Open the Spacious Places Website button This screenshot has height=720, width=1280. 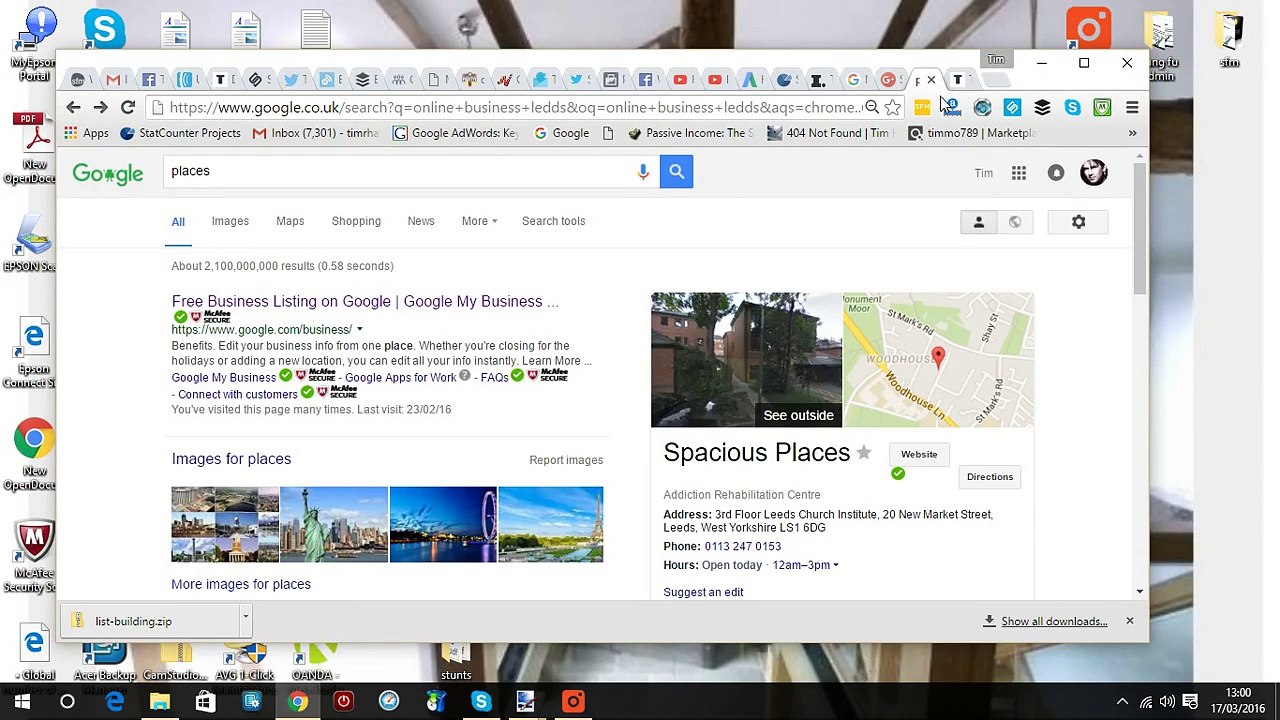click(919, 455)
